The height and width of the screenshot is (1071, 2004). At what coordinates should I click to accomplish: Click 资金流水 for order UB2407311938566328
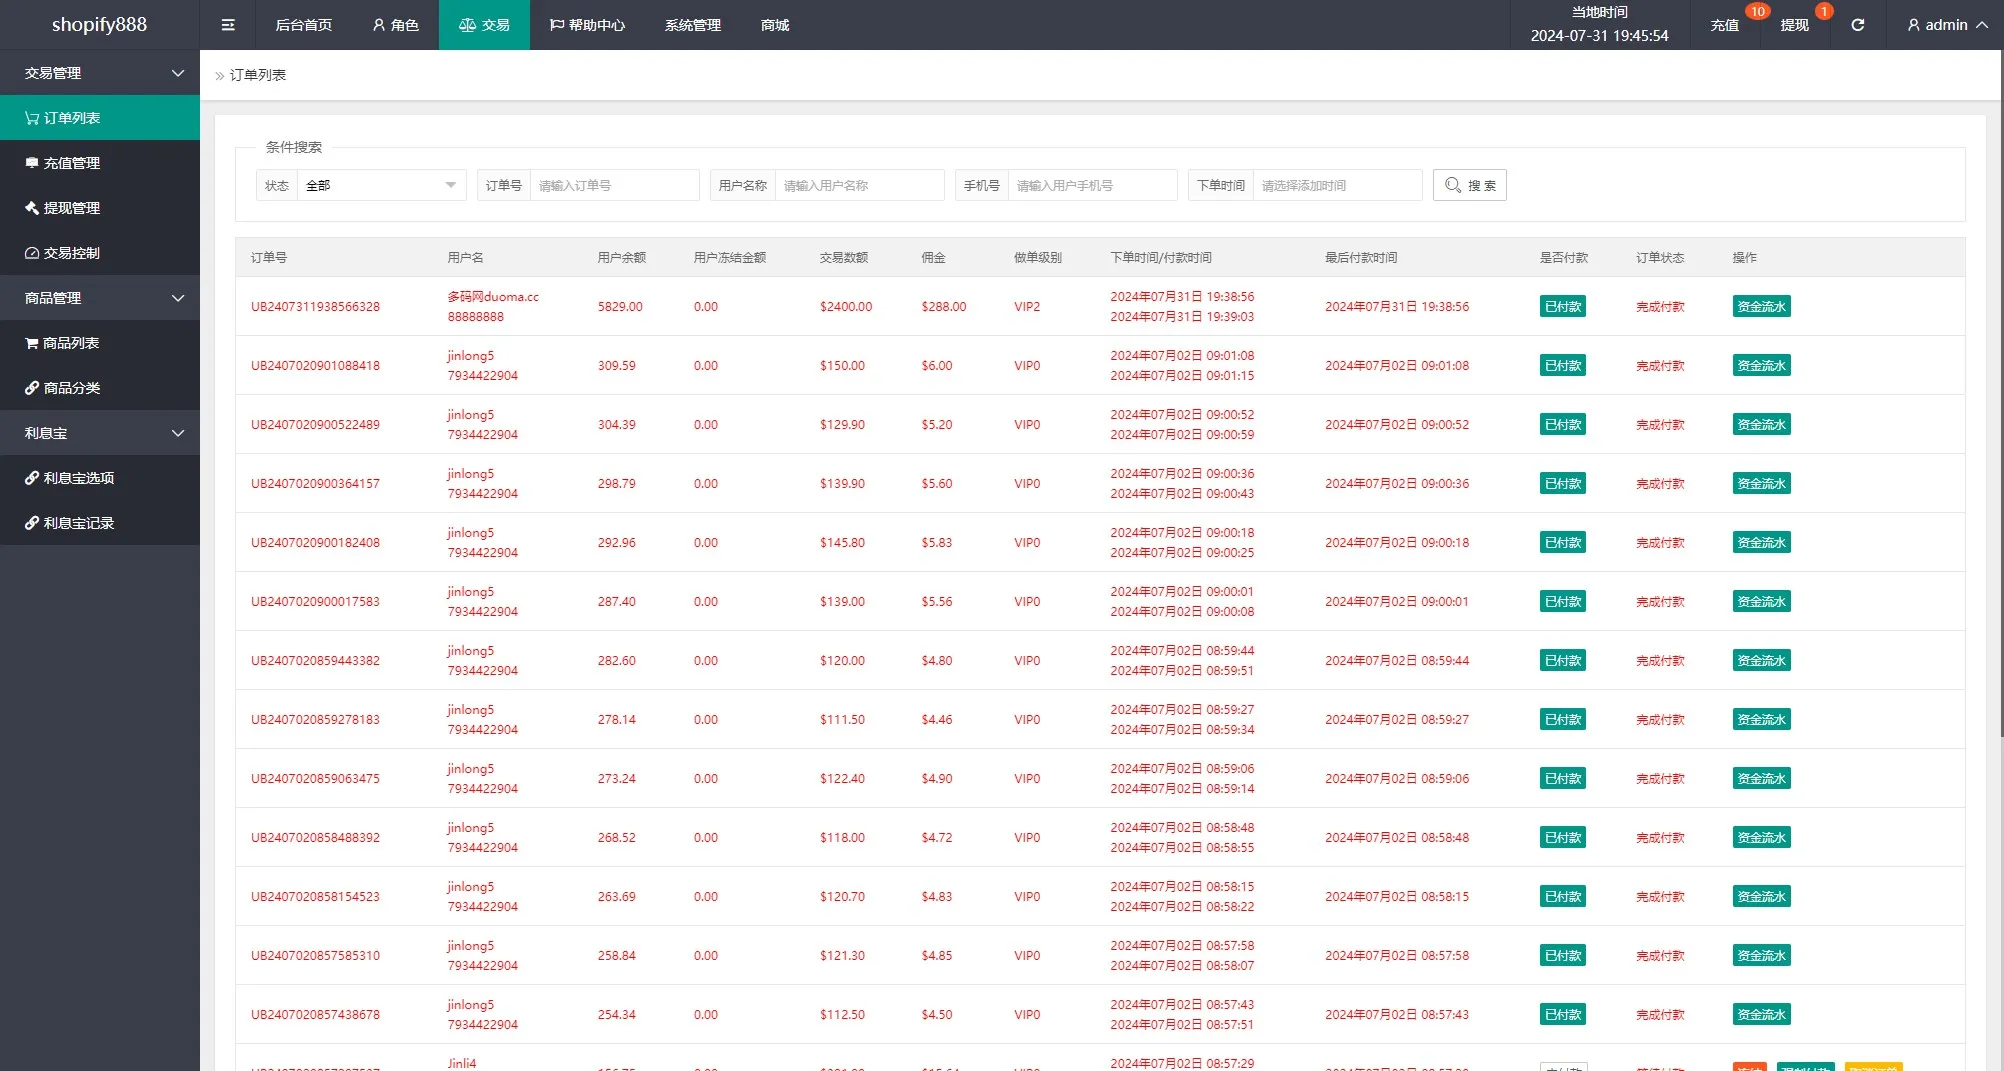pos(1761,307)
